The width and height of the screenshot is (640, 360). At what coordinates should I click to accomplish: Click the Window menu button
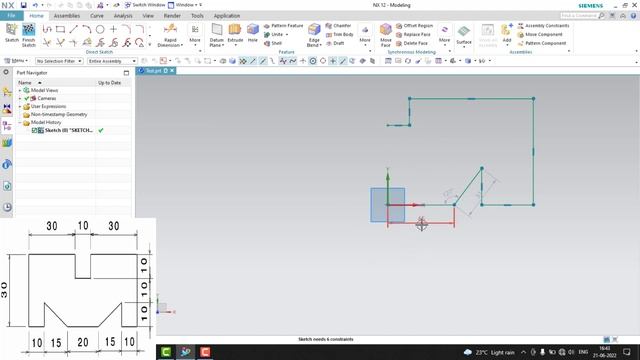click(182, 5)
